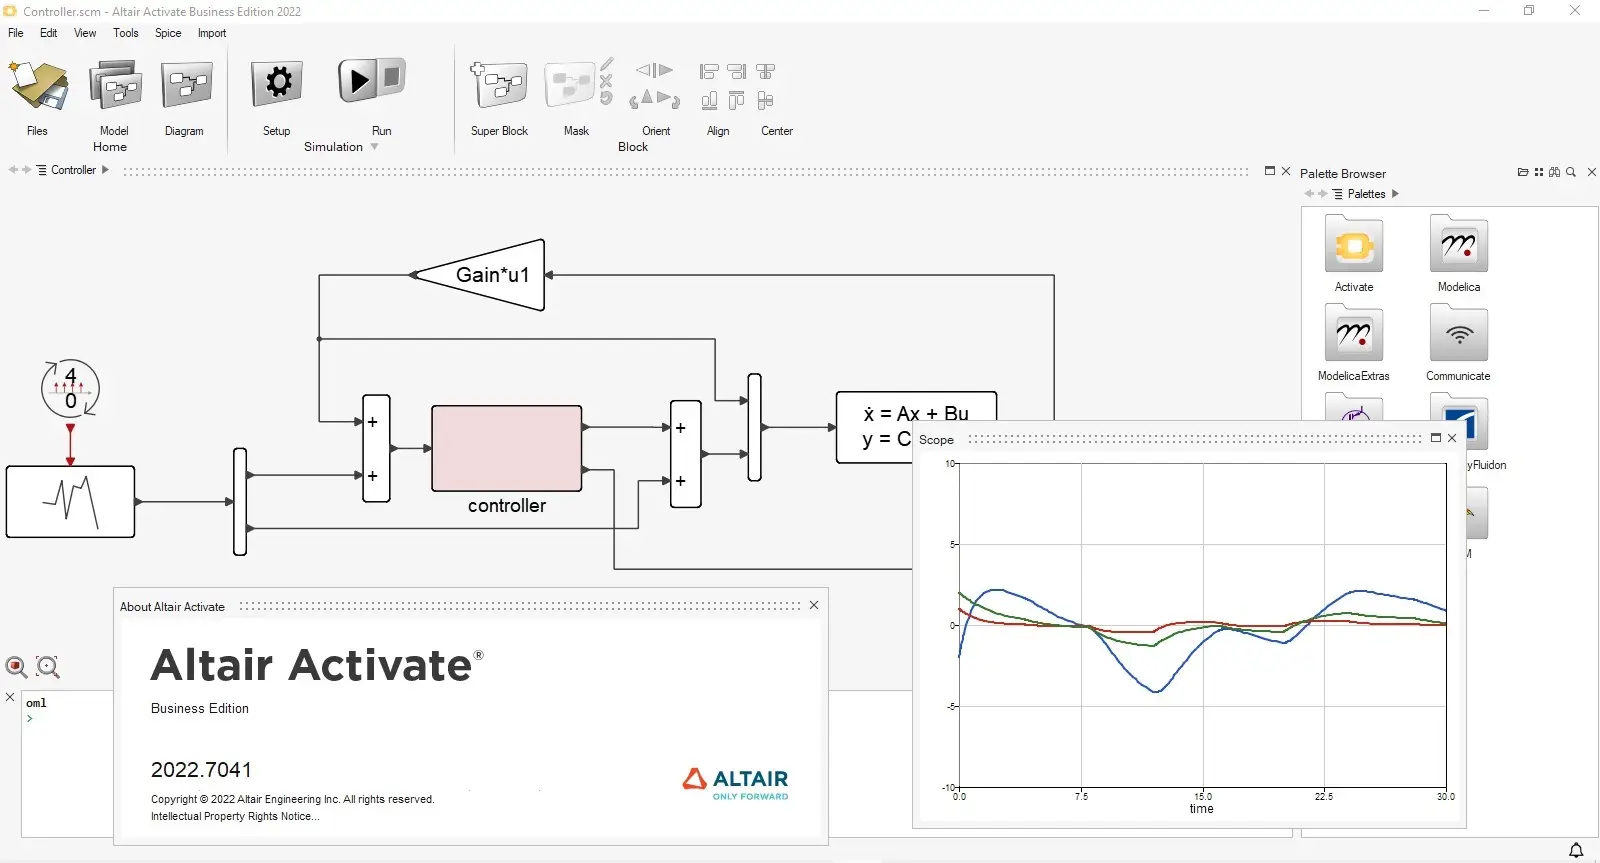Click the Model toolbar icon
This screenshot has width=1600, height=863.
(115, 86)
